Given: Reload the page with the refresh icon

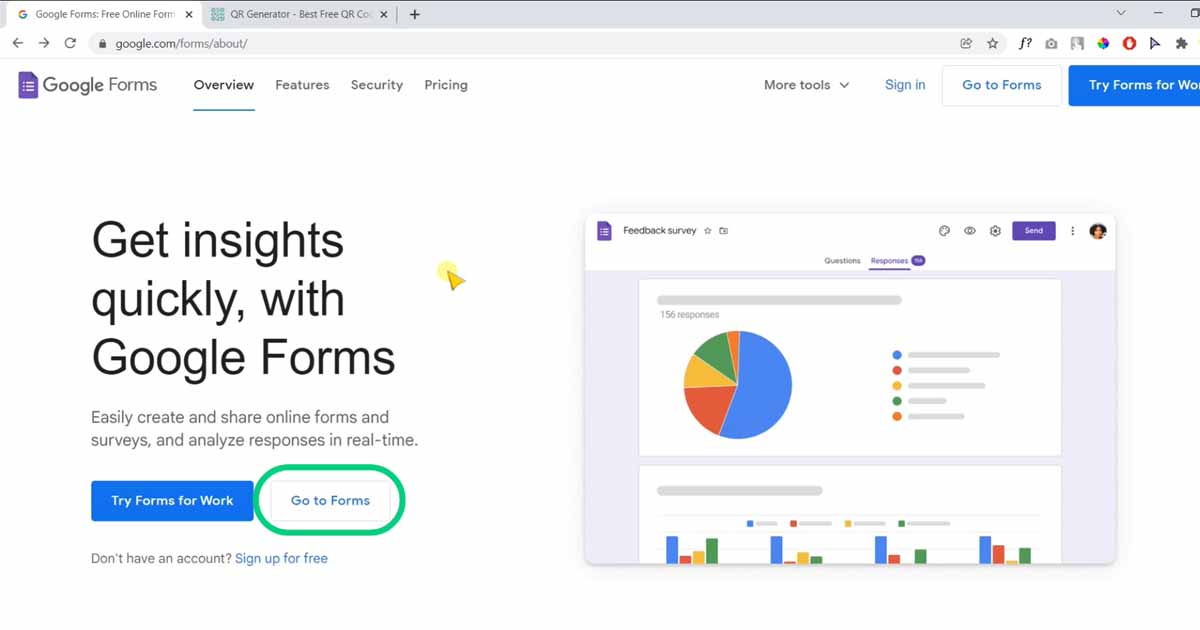Looking at the screenshot, I should click(x=70, y=43).
